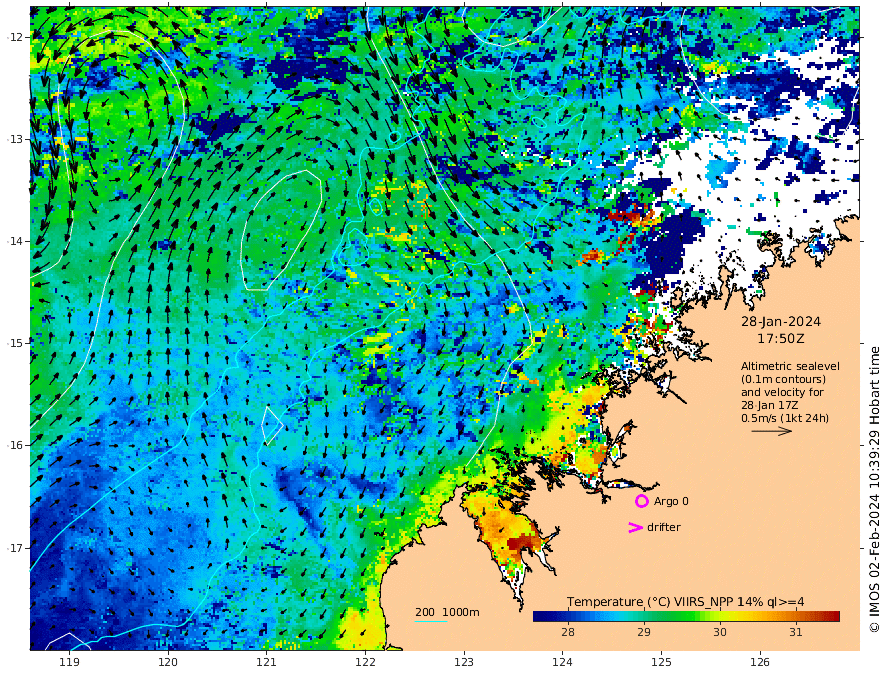The width and height of the screenshot is (880, 680).
Task: Click the '0.5m/s (1kt 24h)' scale text
Action: [785, 418]
